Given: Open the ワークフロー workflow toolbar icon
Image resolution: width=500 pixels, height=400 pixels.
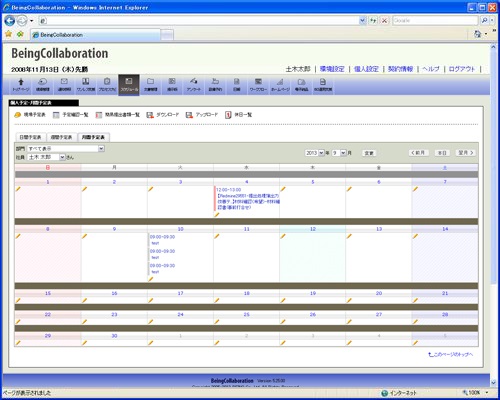Looking at the screenshot, I should pos(258,85).
